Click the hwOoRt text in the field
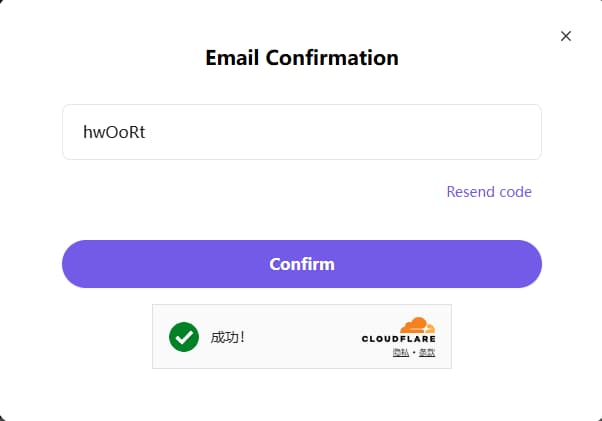 tap(116, 132)
